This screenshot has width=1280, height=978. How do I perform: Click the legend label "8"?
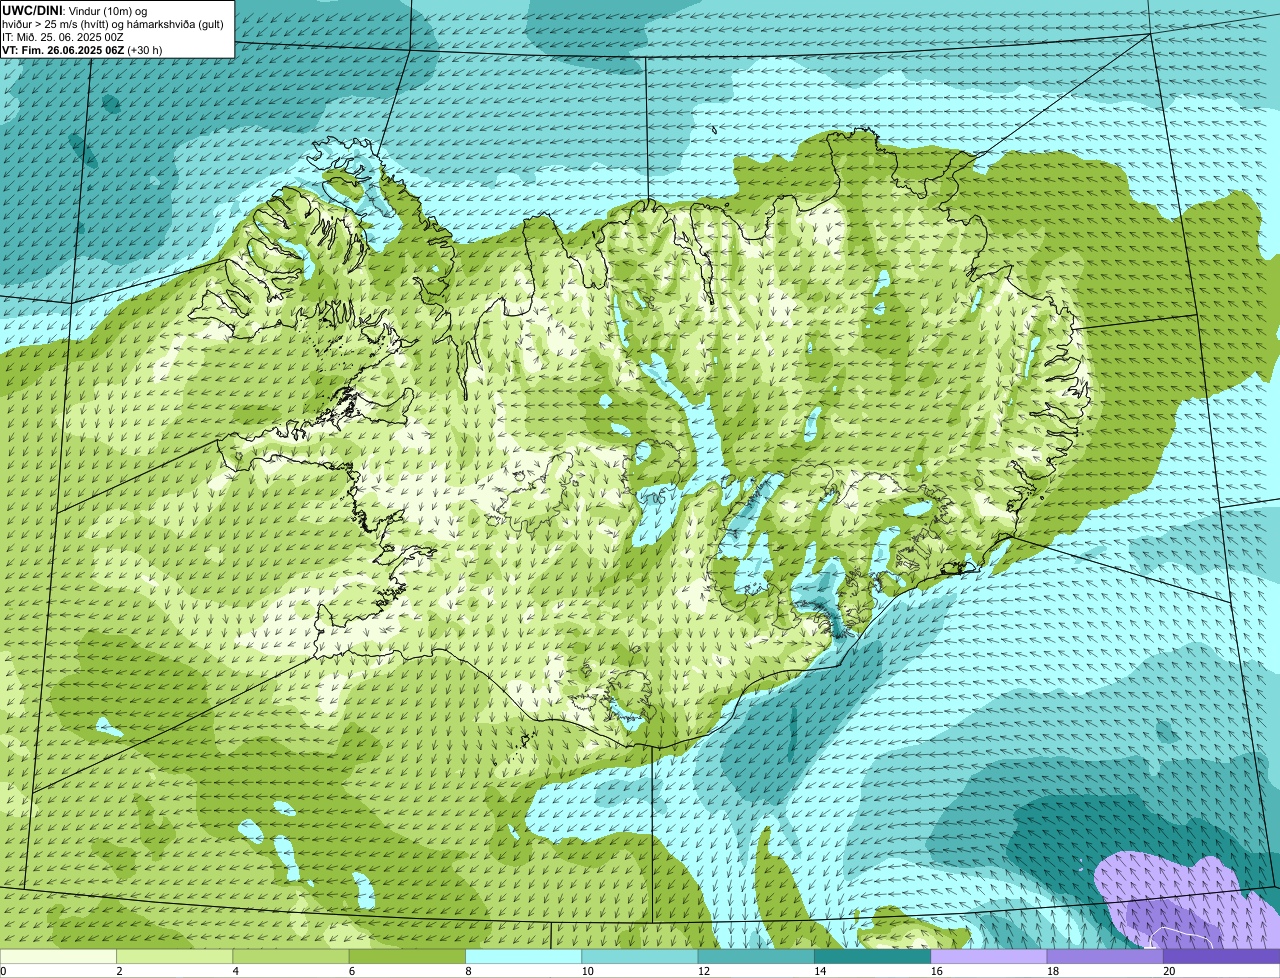pos(467,971)
